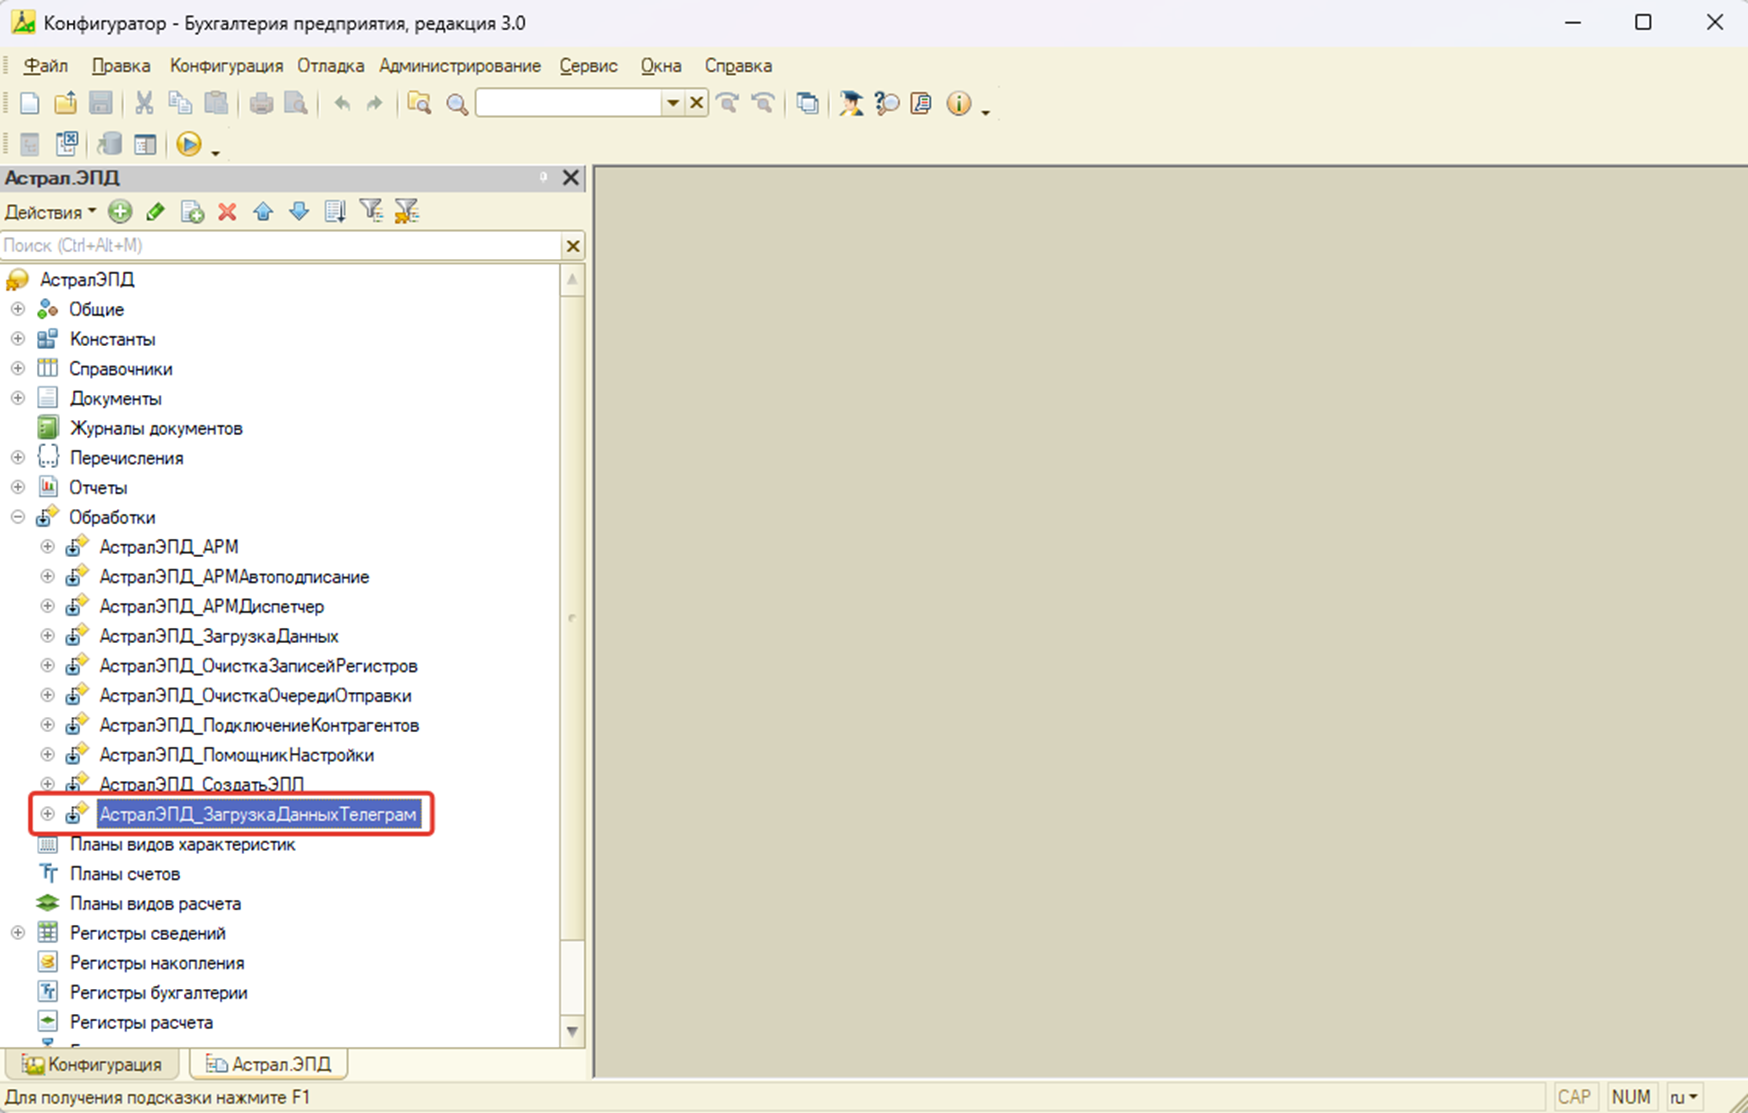Open the Администрирование menu
The height and width of the screenshot is (1113, 1748).
pyautogui.click(x=460, y=66)
